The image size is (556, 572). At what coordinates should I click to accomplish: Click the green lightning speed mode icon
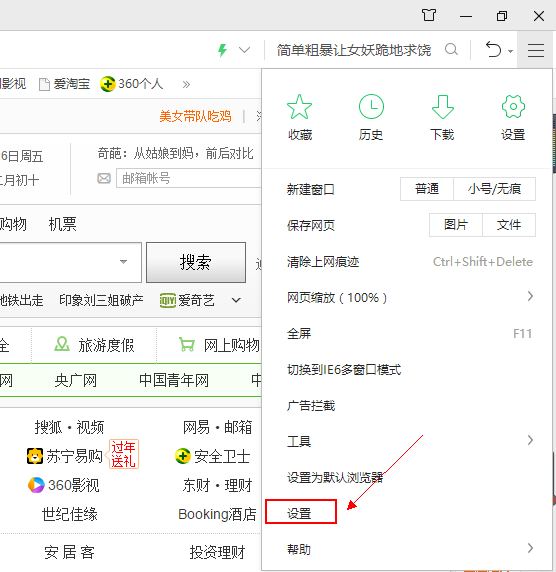pos(222,50)
